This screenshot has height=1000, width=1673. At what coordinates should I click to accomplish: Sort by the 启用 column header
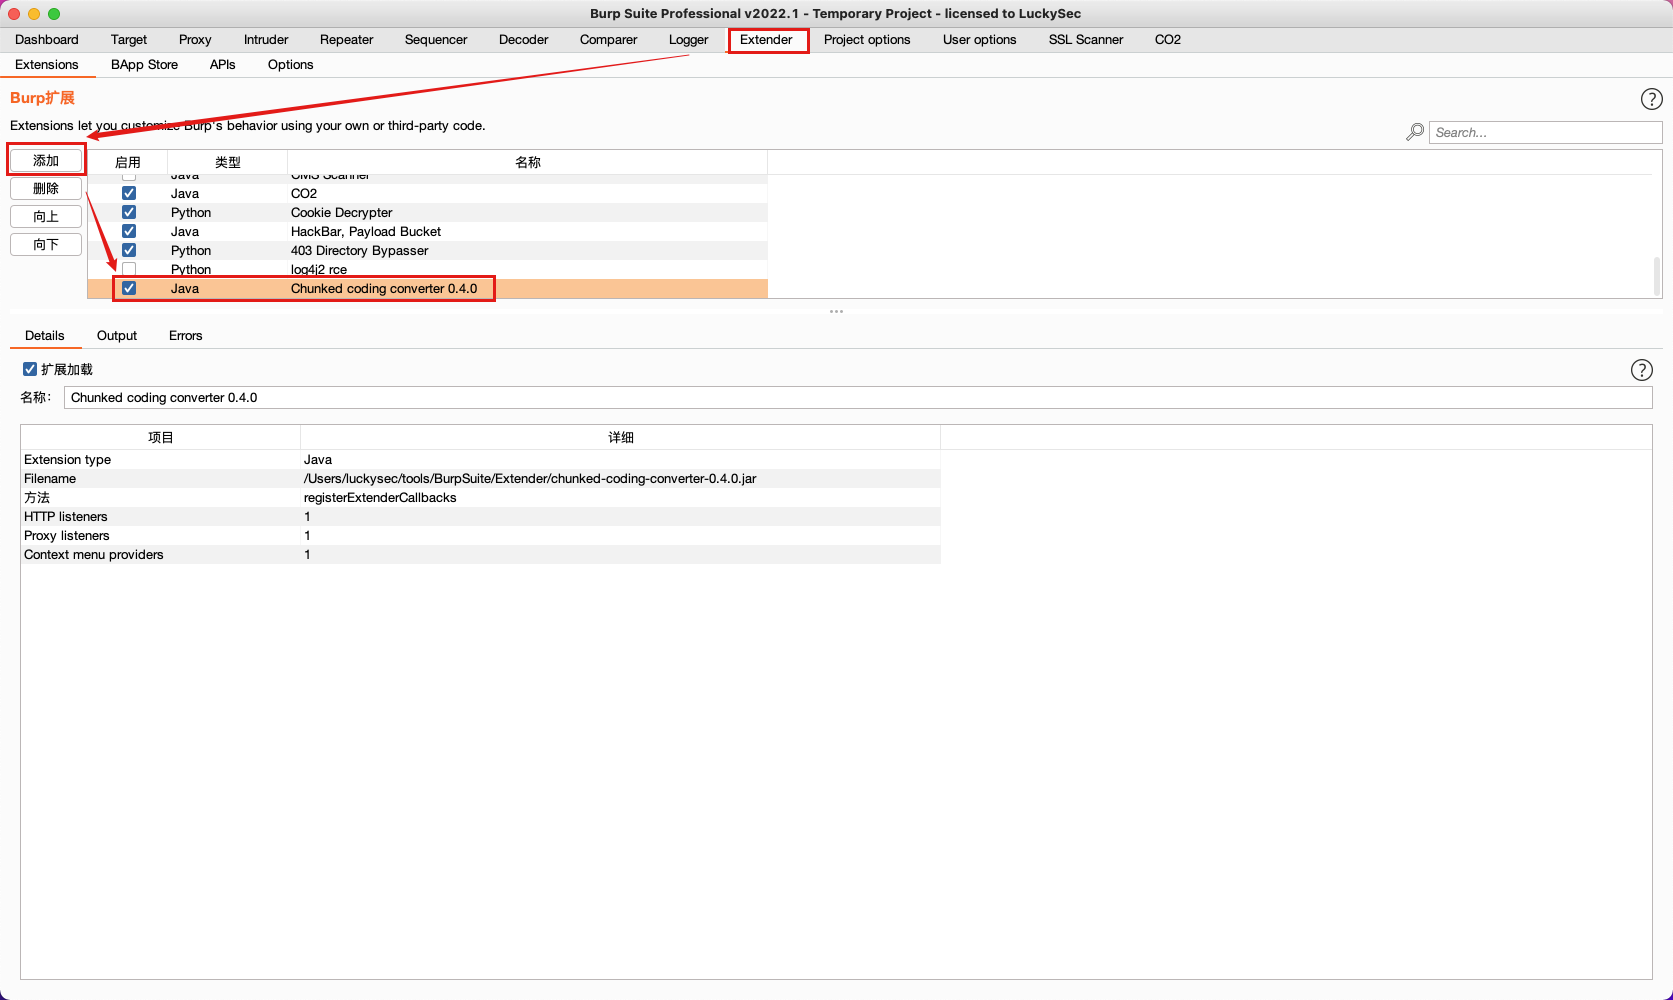click(128, 162)
